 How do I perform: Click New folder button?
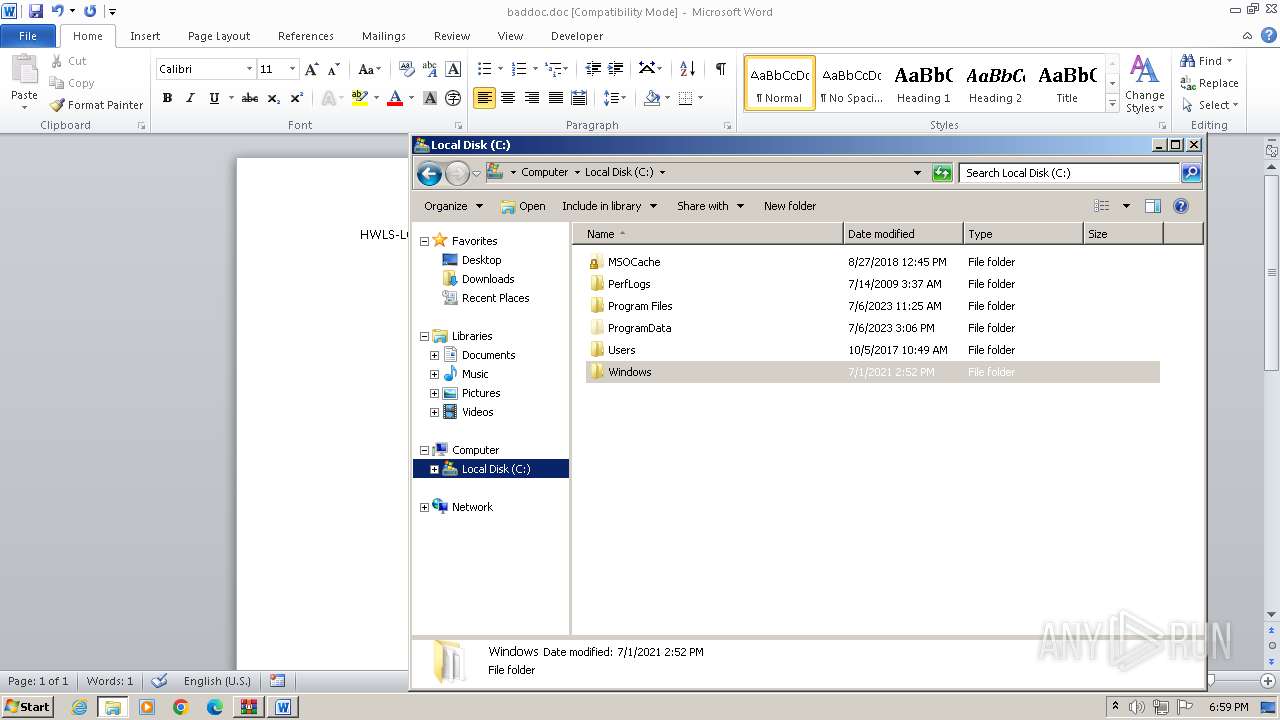[790, 206]
